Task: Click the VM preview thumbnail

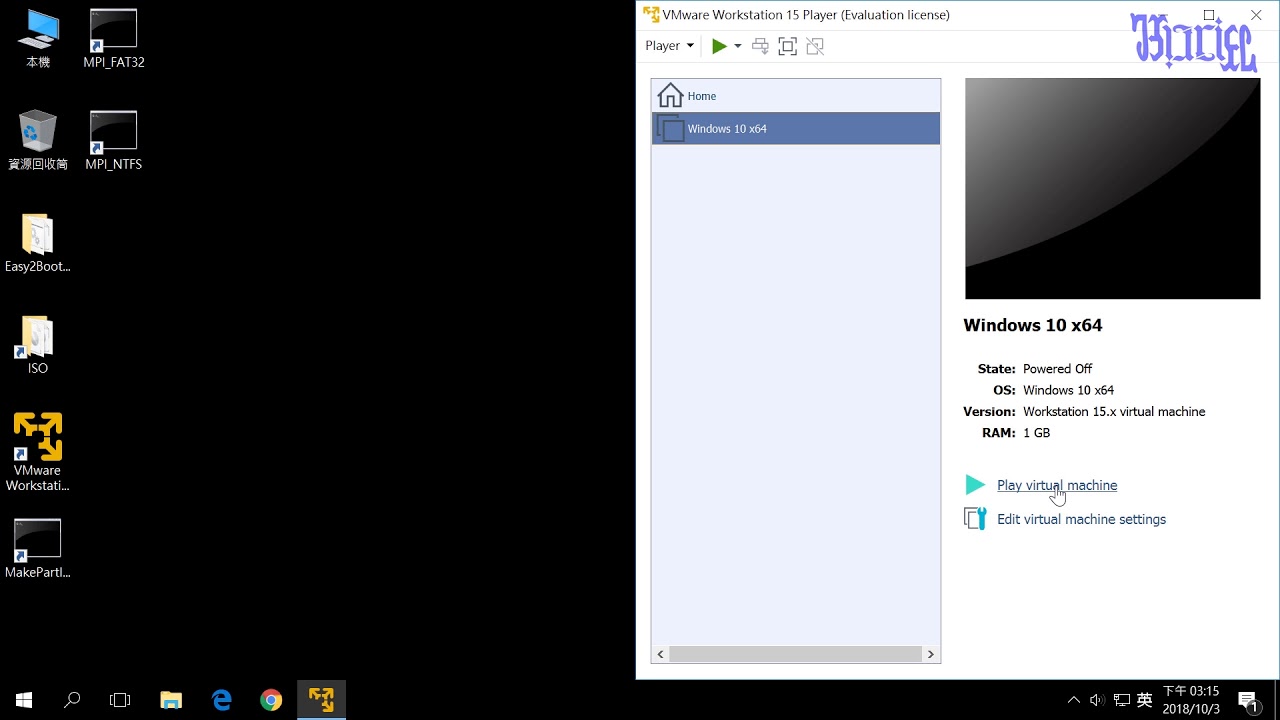Action: pos(1112,189)
